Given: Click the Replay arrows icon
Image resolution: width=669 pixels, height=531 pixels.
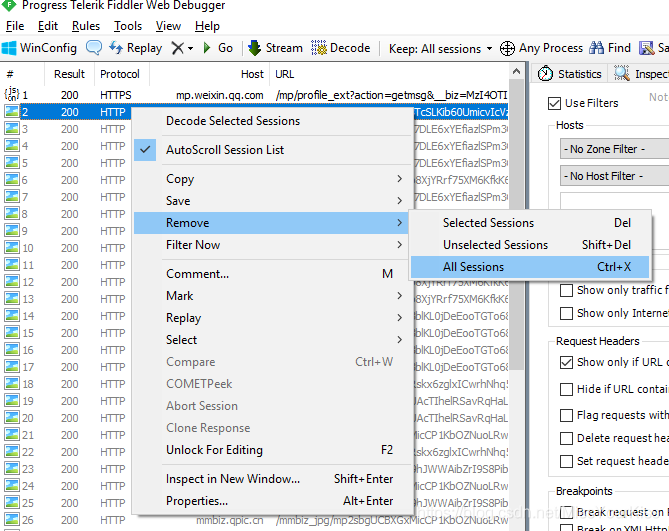Looking at the screenshot, I should click(x=116, y=48).
